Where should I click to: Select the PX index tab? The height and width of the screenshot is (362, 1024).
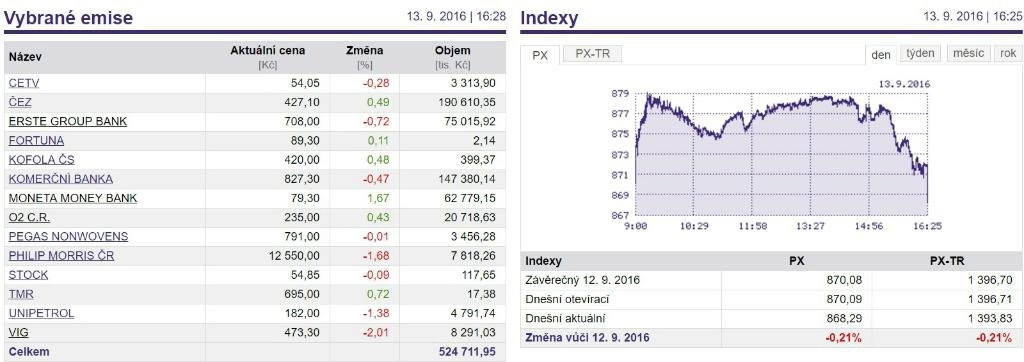540,55
